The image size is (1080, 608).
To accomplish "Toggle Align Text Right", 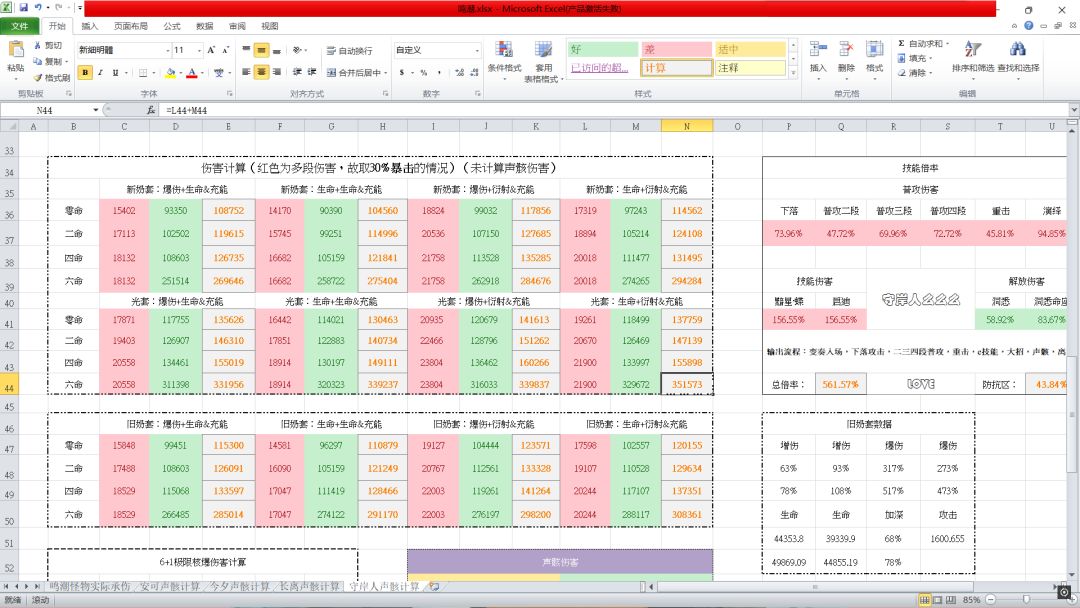I will click(276, 72).
